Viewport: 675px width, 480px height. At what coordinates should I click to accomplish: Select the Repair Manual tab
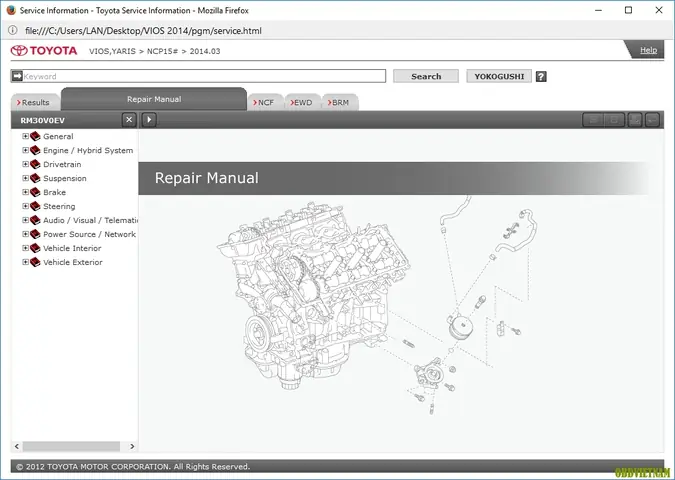[154, 99]
